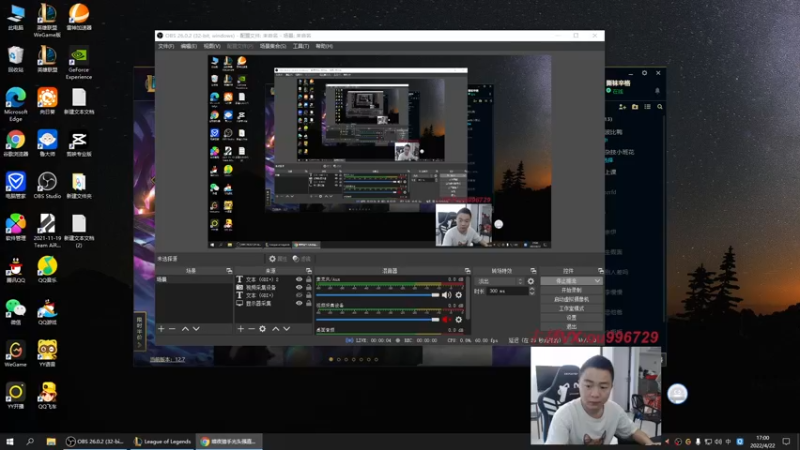The height and width of the screenshot is (450, 800).
Task: Open Windows Start menu
Action: point(10,441)
